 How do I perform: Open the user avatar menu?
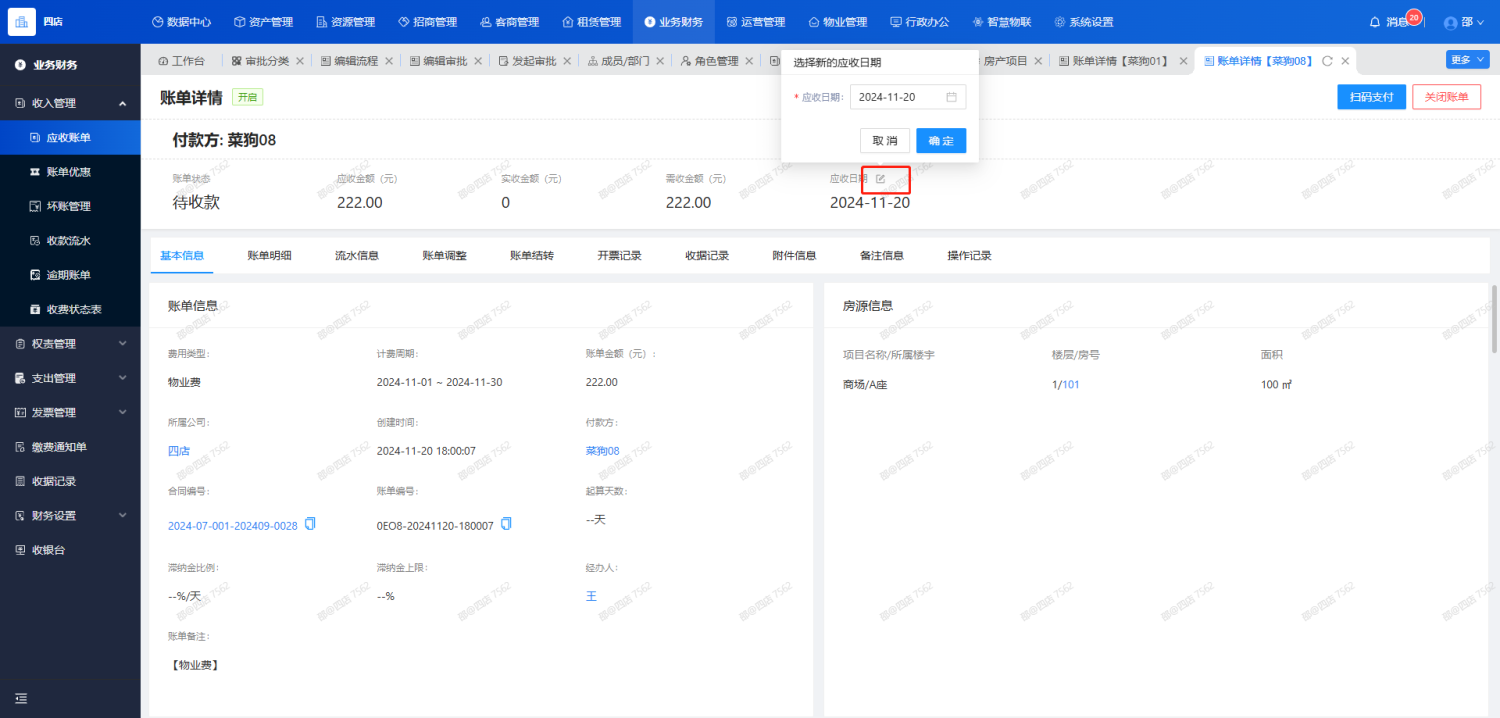[x=1463, y=22]
